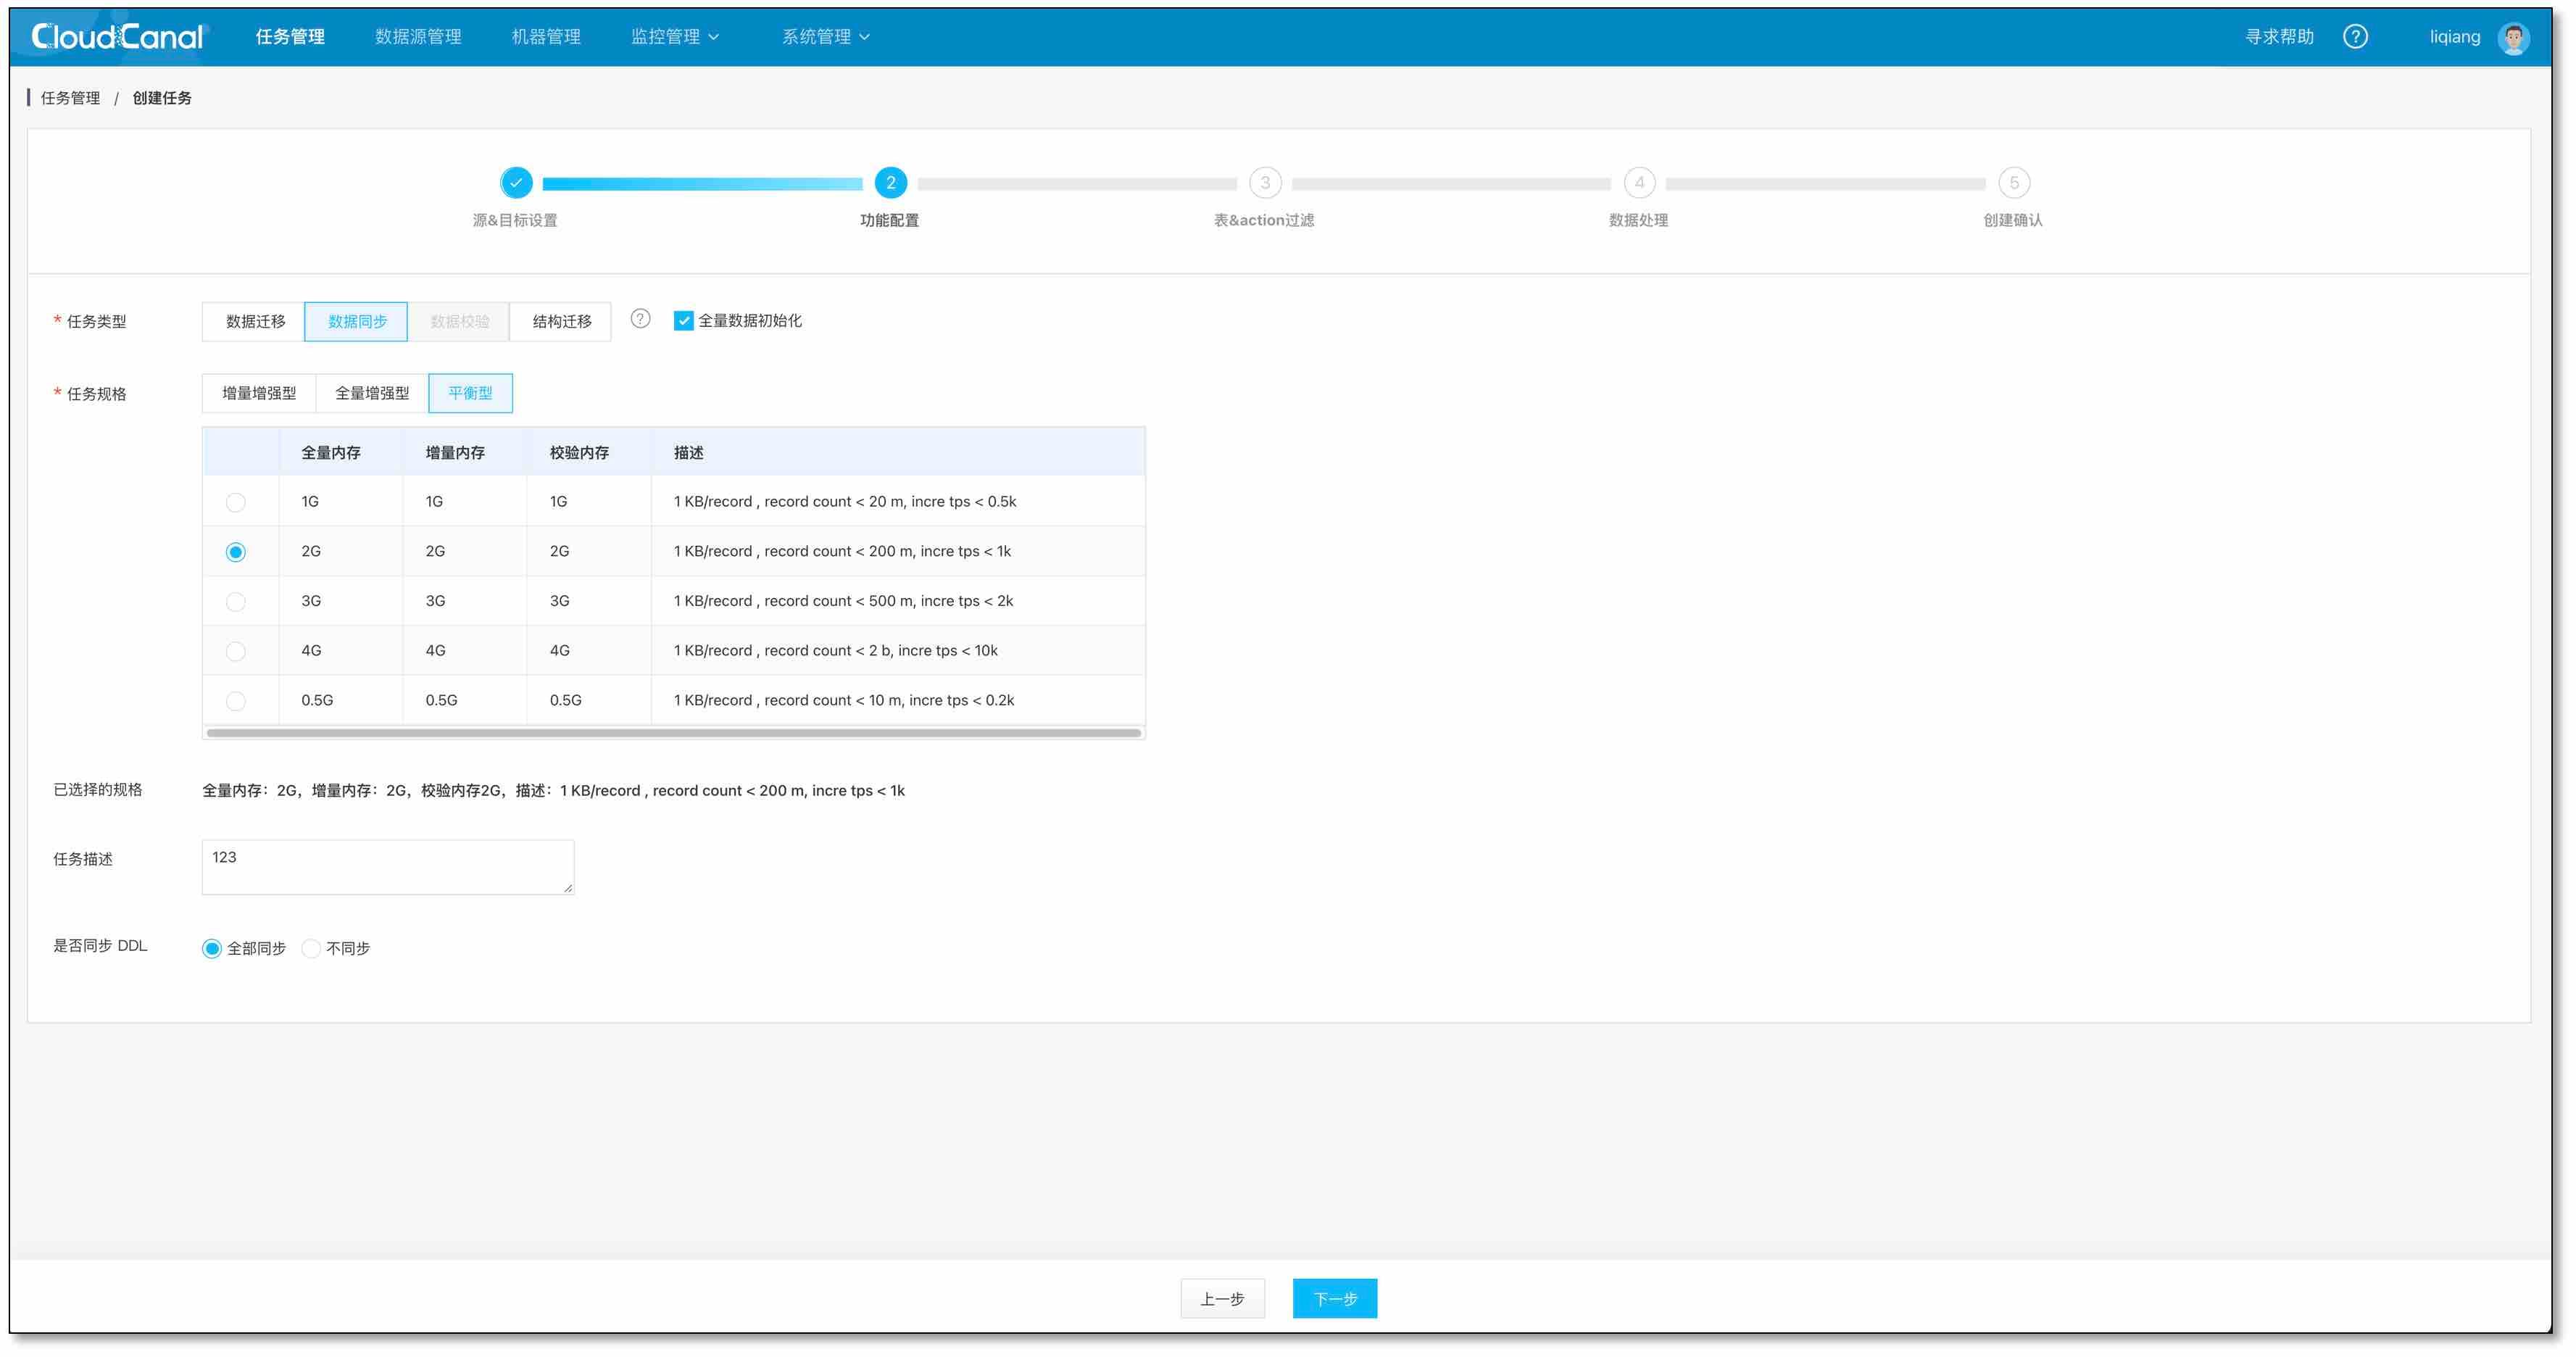Click description 'record count < 500 m, incre tps < 2k'
The image size is (2576, 1357).
(x=843, y=601)
